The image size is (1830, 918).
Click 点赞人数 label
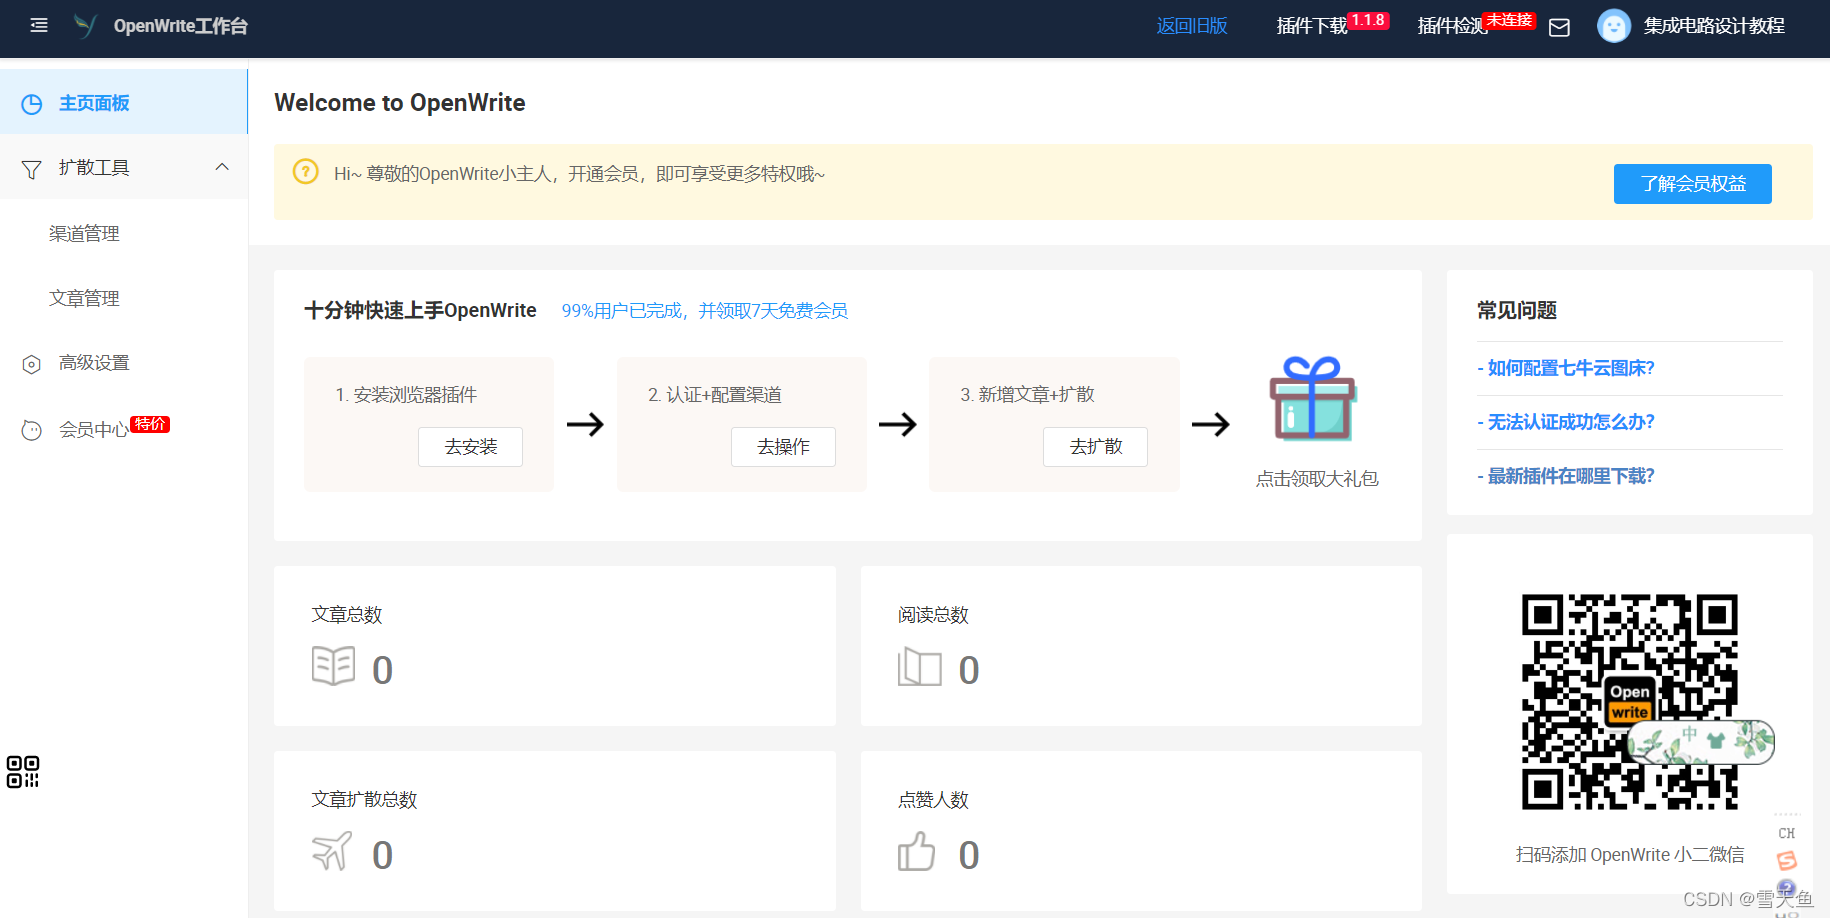[x=933, y=800]
